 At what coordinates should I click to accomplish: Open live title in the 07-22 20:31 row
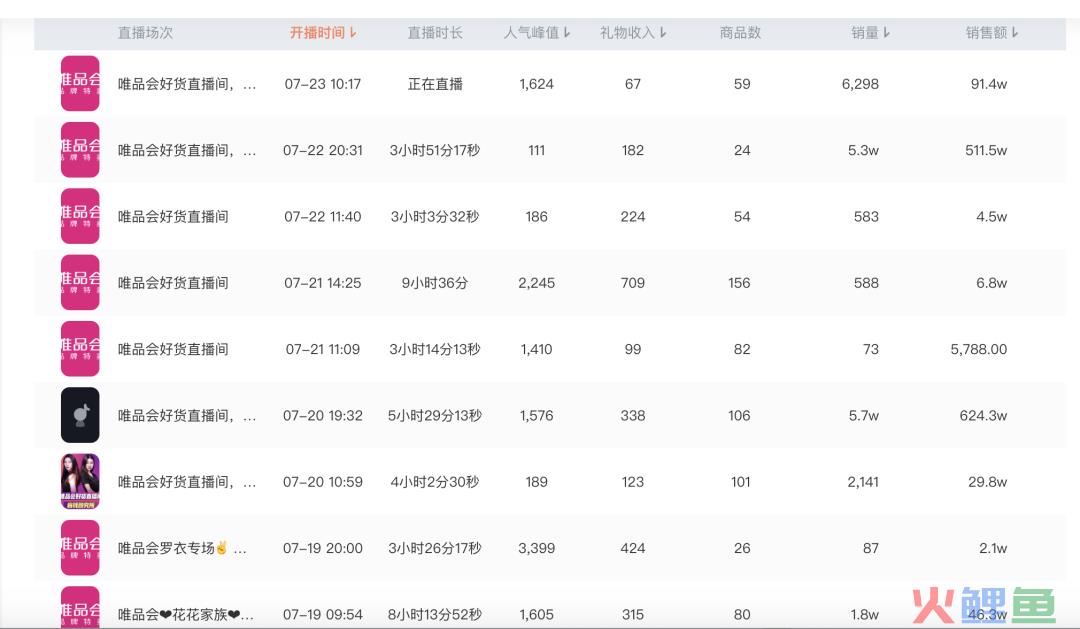[187, 150]
